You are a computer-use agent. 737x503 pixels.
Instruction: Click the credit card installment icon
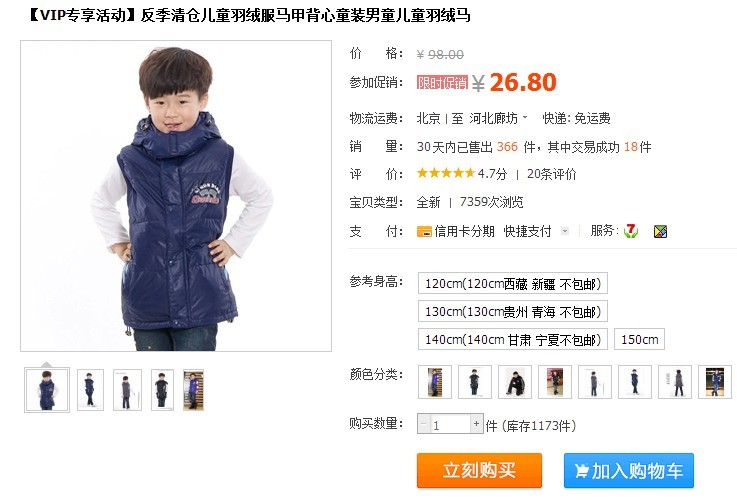tap(424, 231)
